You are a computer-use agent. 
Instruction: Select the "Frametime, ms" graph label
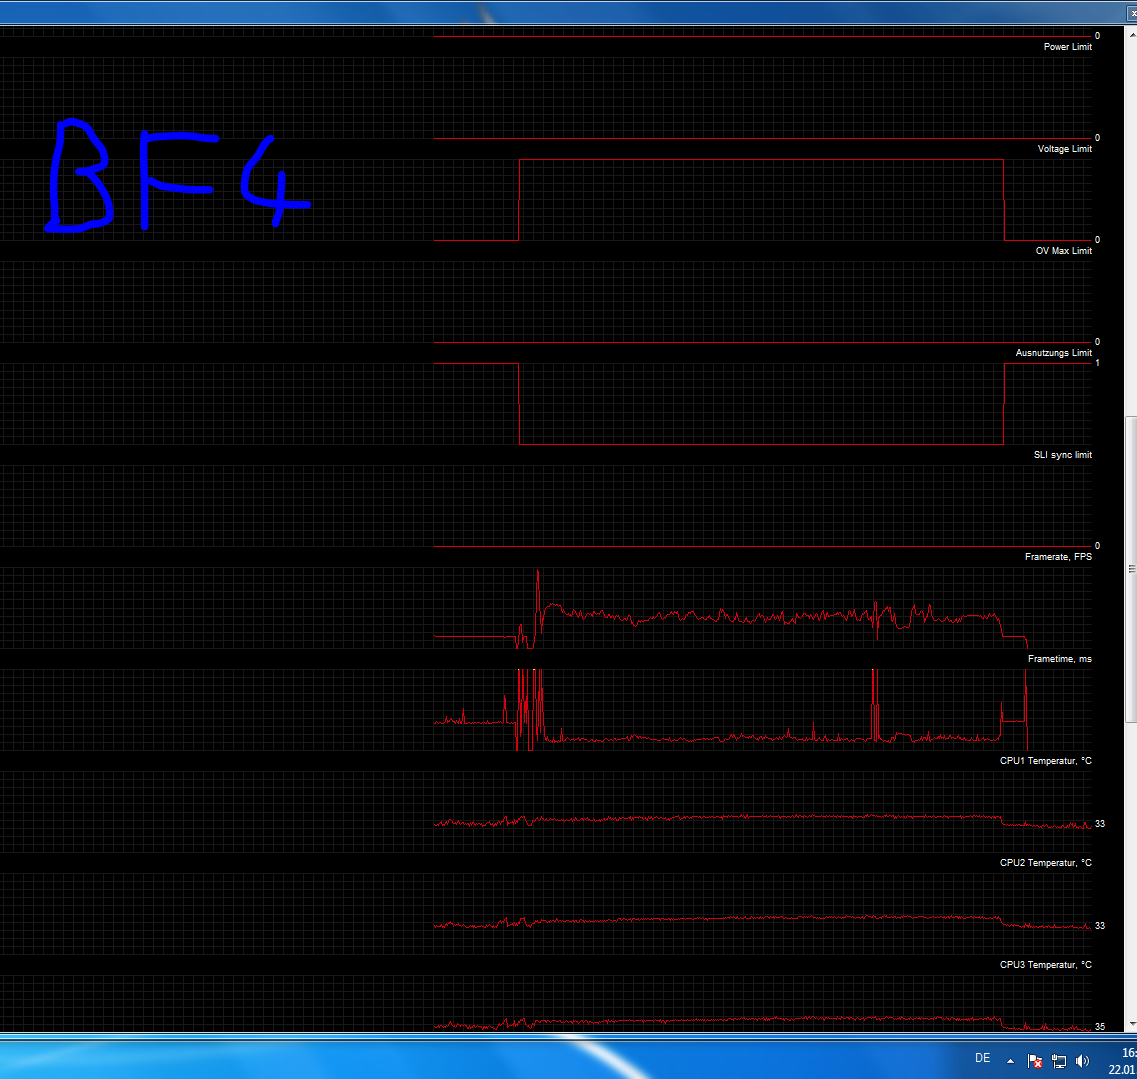coord(1059,659)
